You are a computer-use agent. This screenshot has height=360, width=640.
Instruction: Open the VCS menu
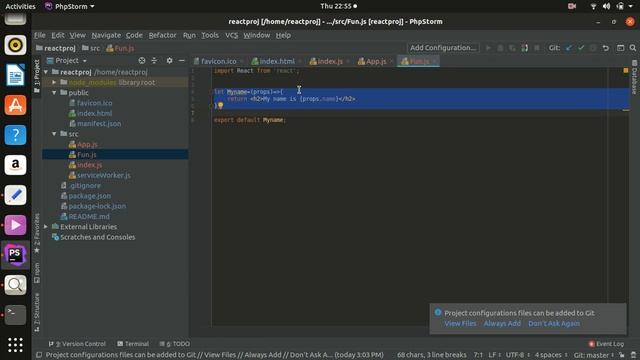[x=231, y=35]
